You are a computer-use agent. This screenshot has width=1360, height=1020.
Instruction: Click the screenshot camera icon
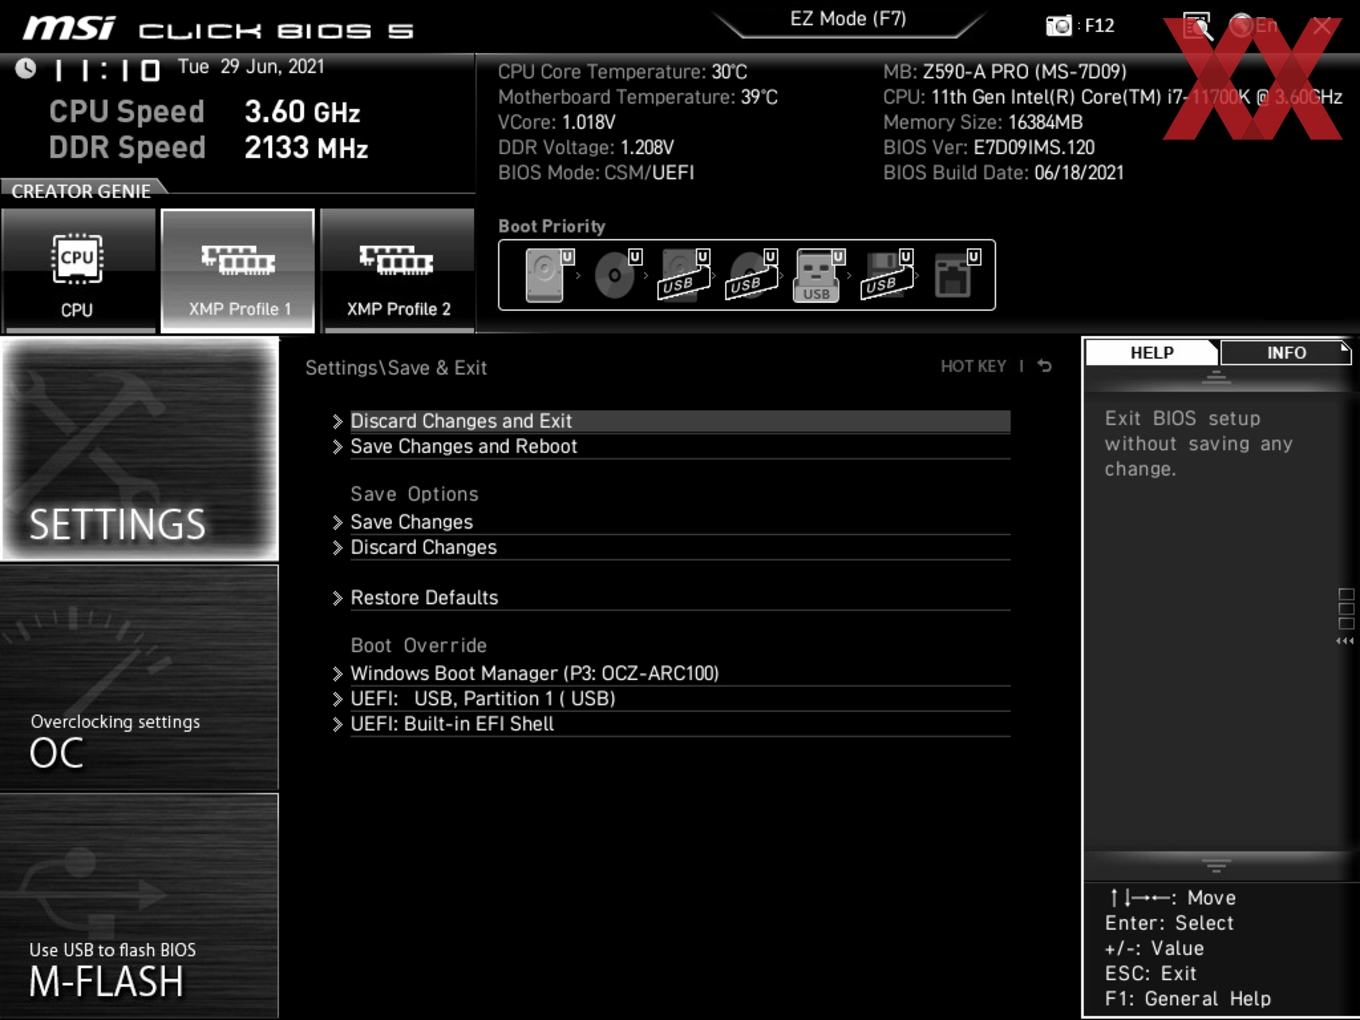tap(1059, 26)
